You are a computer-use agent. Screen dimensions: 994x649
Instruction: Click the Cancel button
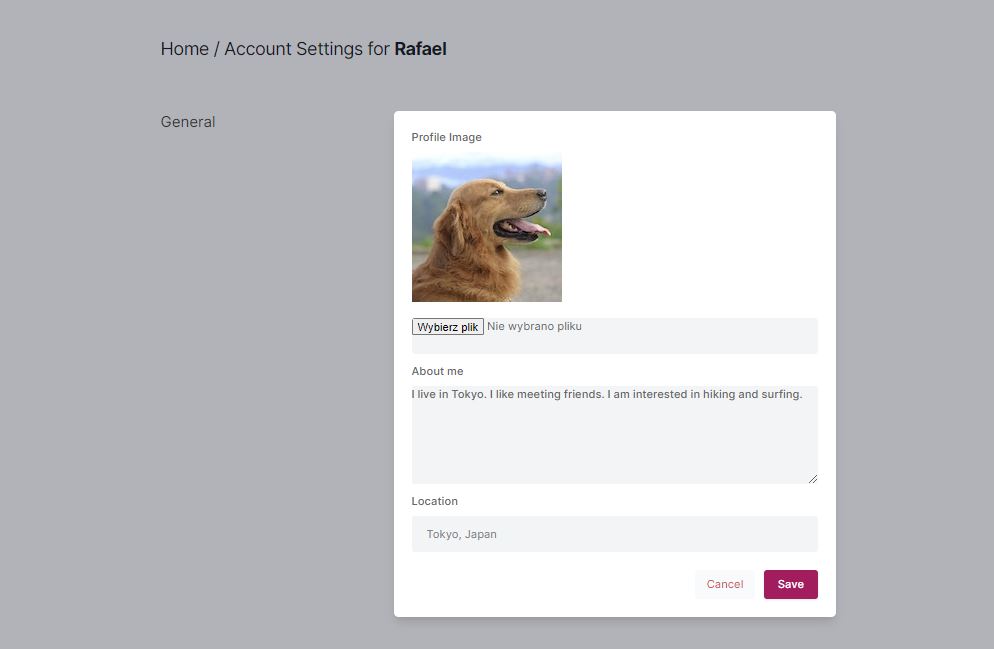pyautogui.click(x=724, y=584)
